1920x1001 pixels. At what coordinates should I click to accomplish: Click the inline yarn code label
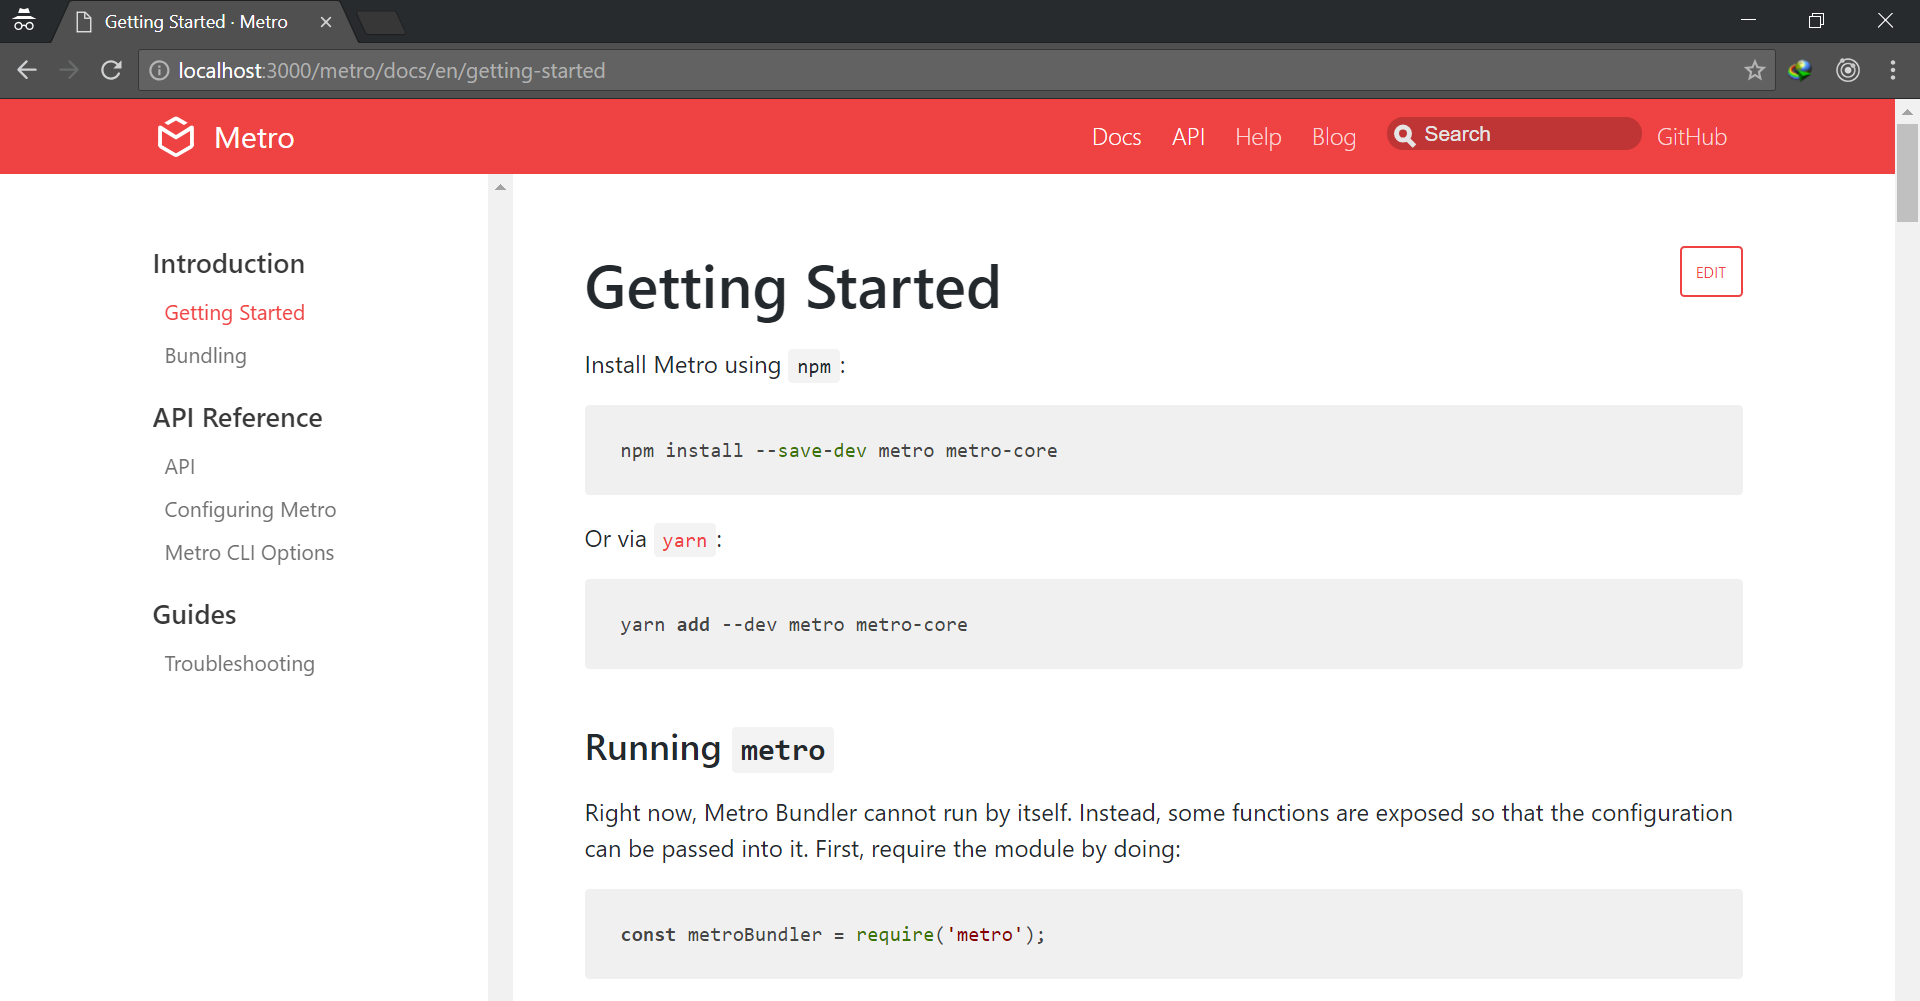pos(684,540)
